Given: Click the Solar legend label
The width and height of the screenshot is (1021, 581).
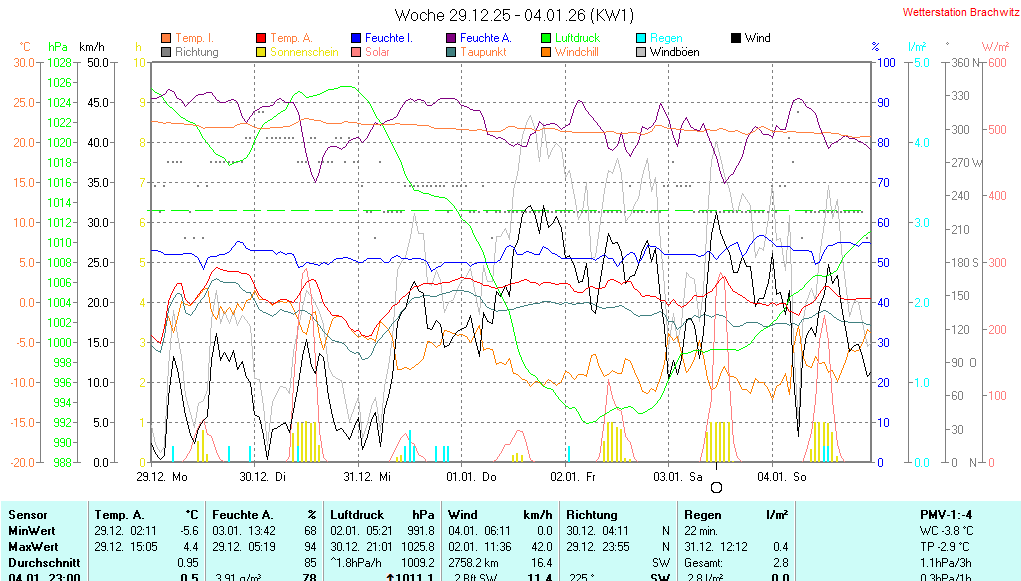Looking at the screenshot, I should point(377,52).
